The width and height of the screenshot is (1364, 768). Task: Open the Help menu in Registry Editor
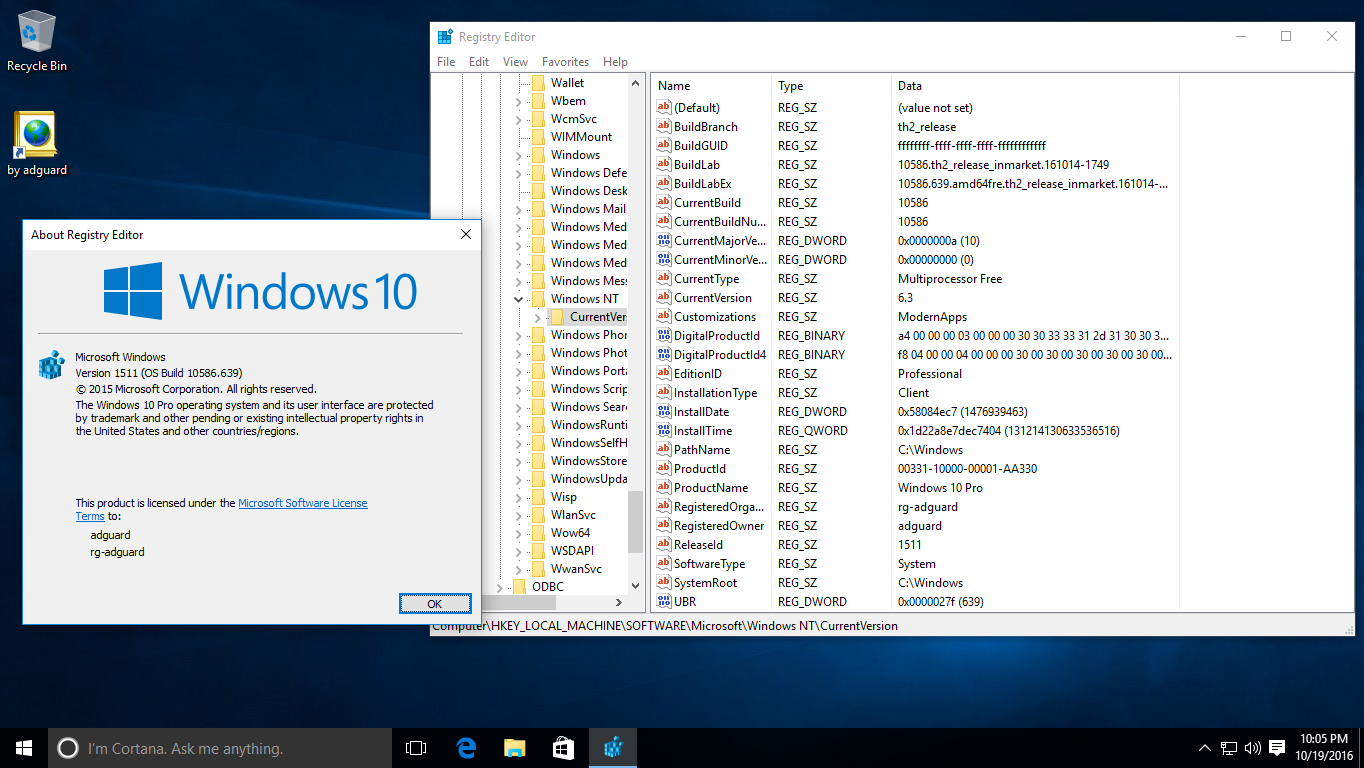[x=615, y=62]
